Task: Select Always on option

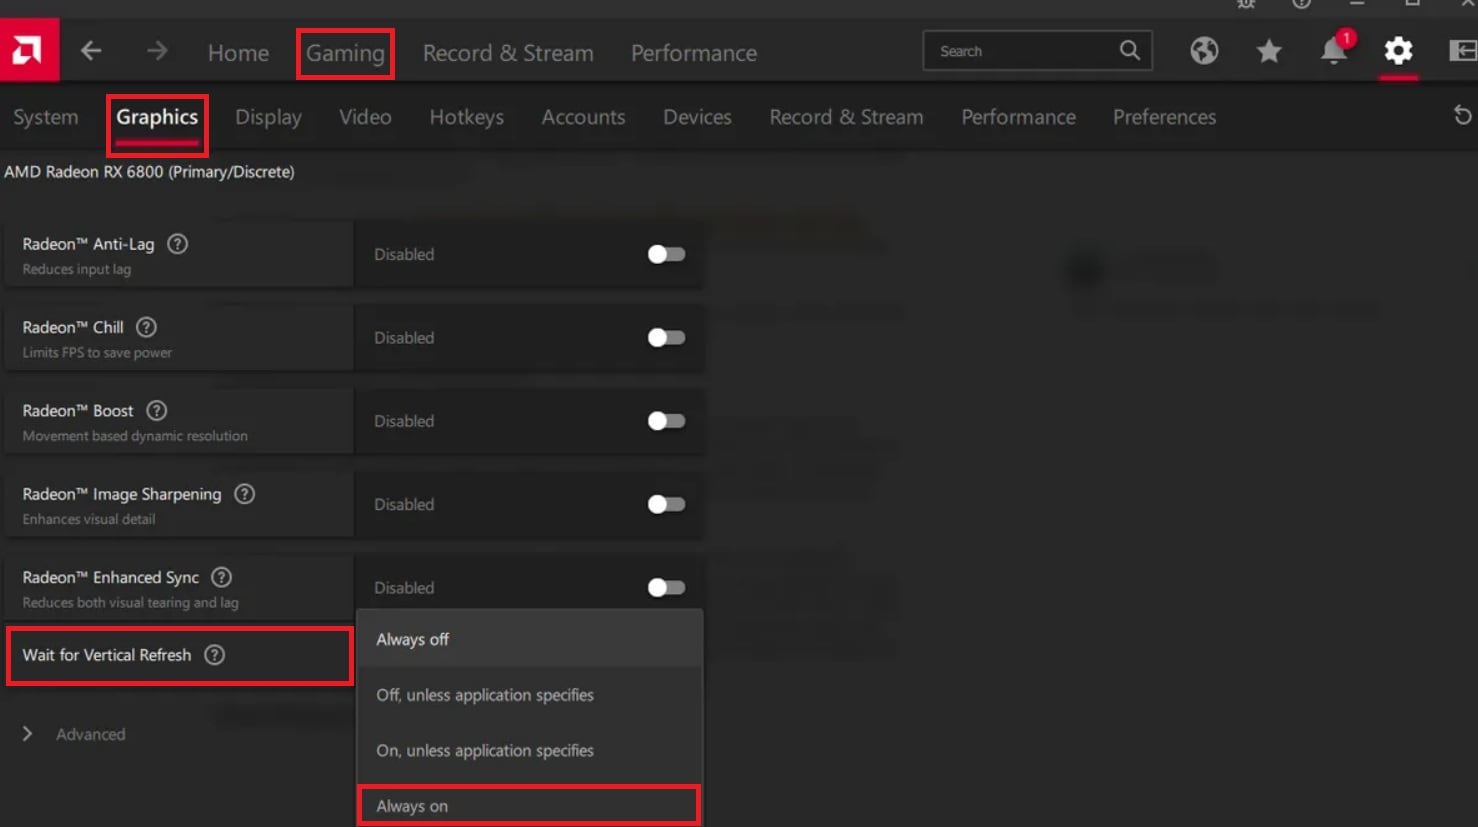Action: point(529,806)
